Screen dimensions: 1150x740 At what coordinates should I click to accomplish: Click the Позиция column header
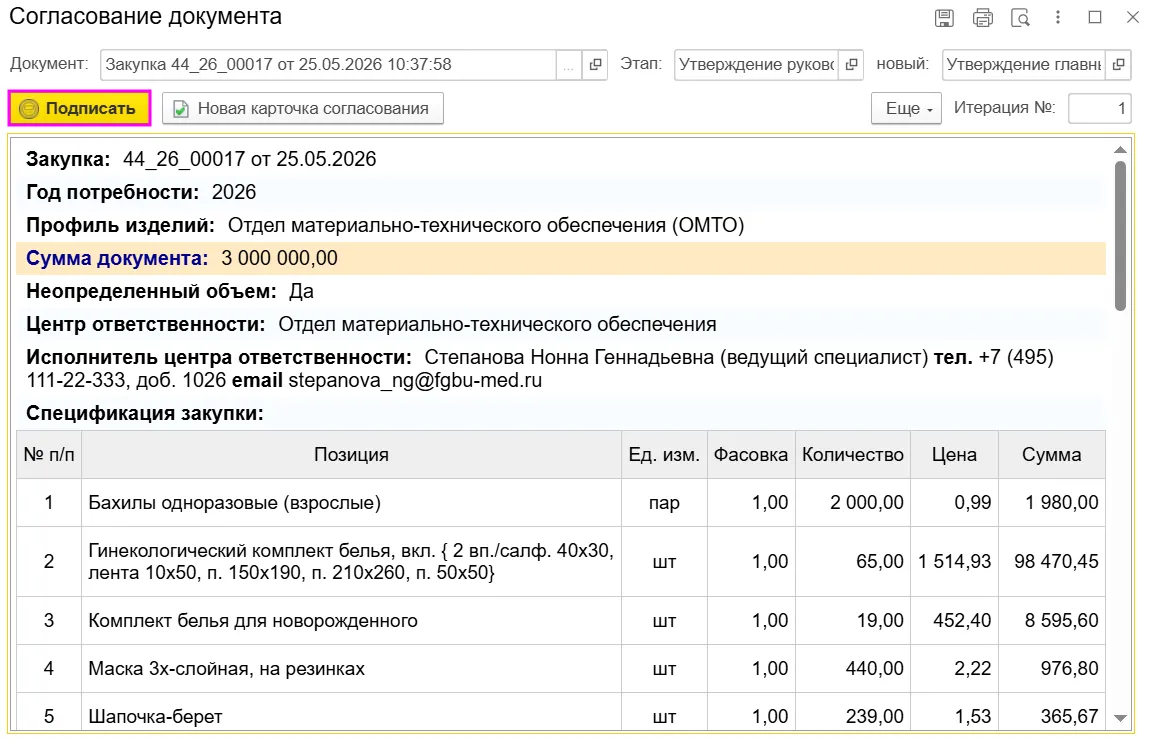[351, 455]
